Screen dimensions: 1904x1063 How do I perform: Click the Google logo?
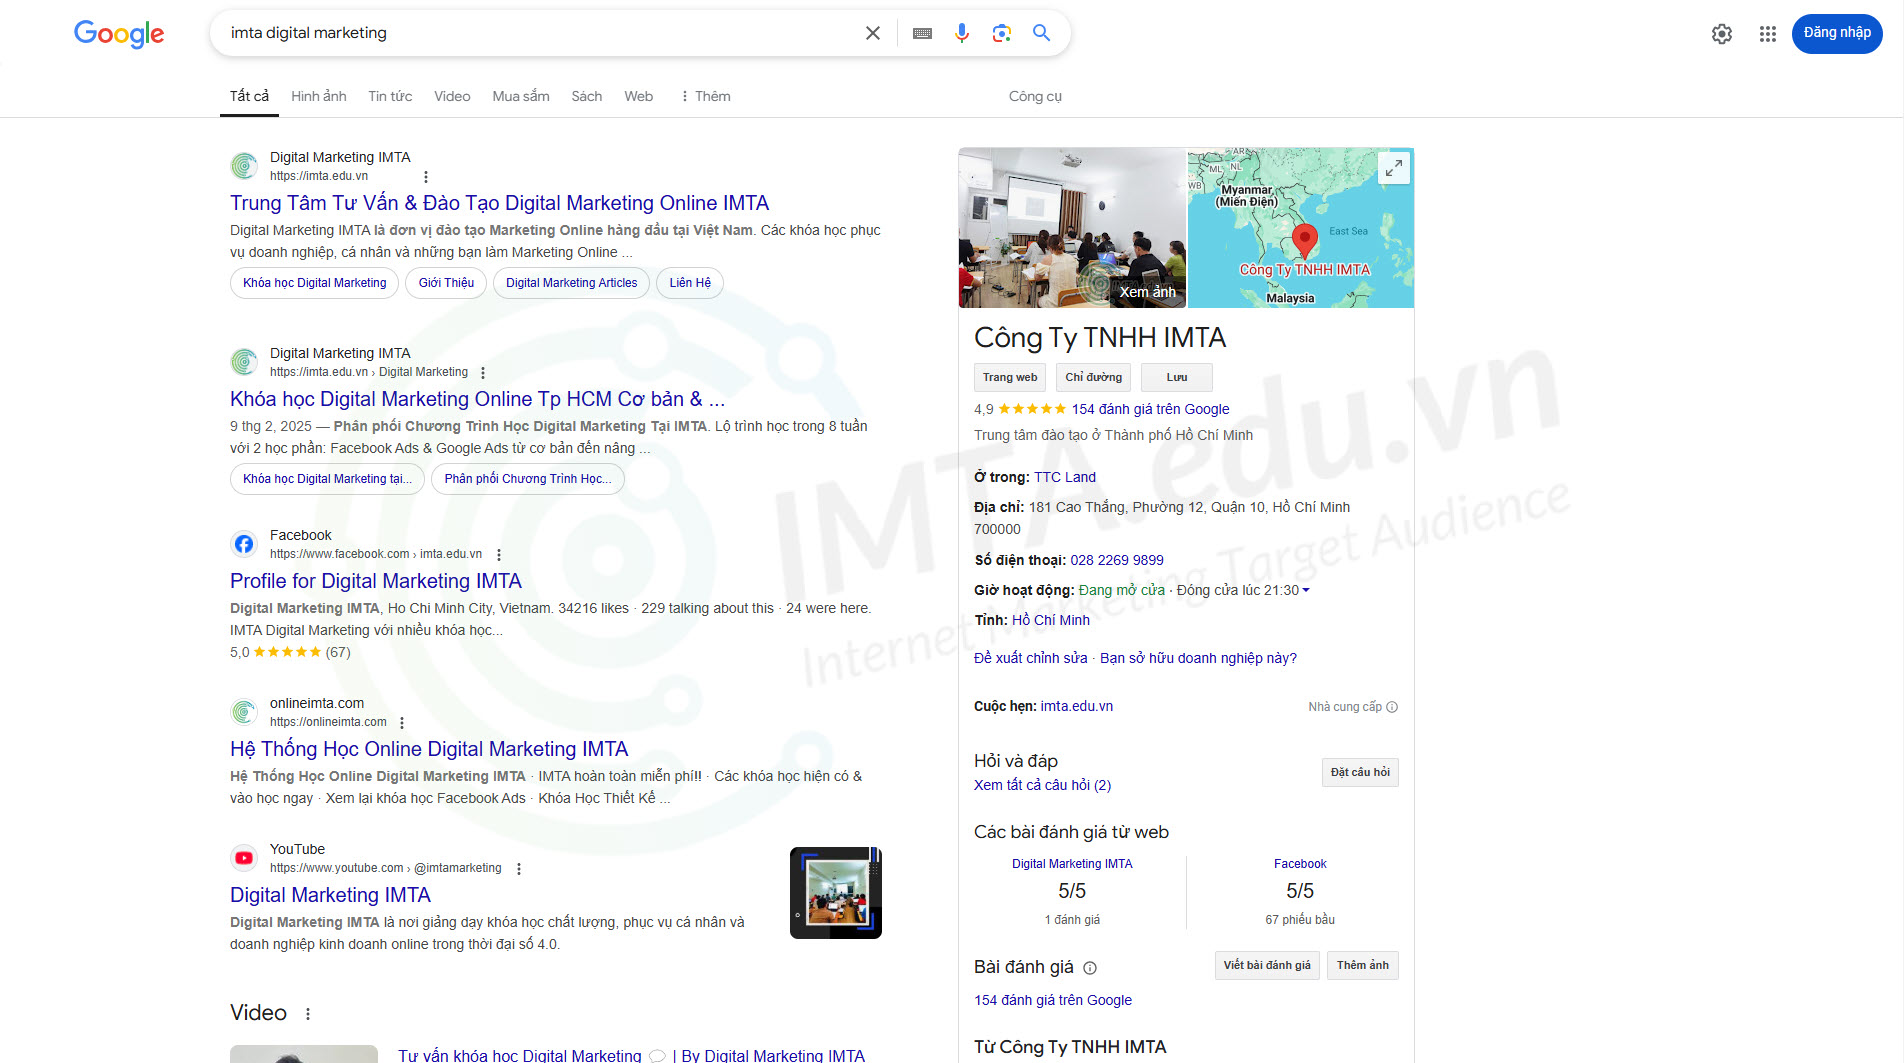119,34
